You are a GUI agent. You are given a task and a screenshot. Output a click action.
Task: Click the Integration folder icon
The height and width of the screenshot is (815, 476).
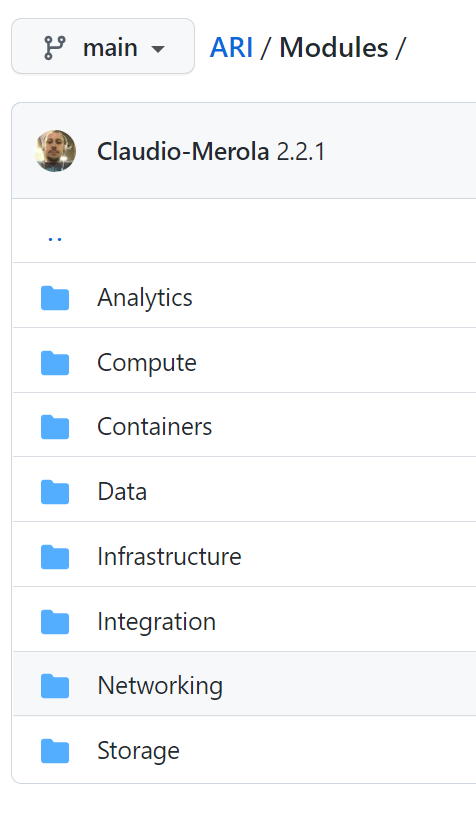click(x=55, y=622)
